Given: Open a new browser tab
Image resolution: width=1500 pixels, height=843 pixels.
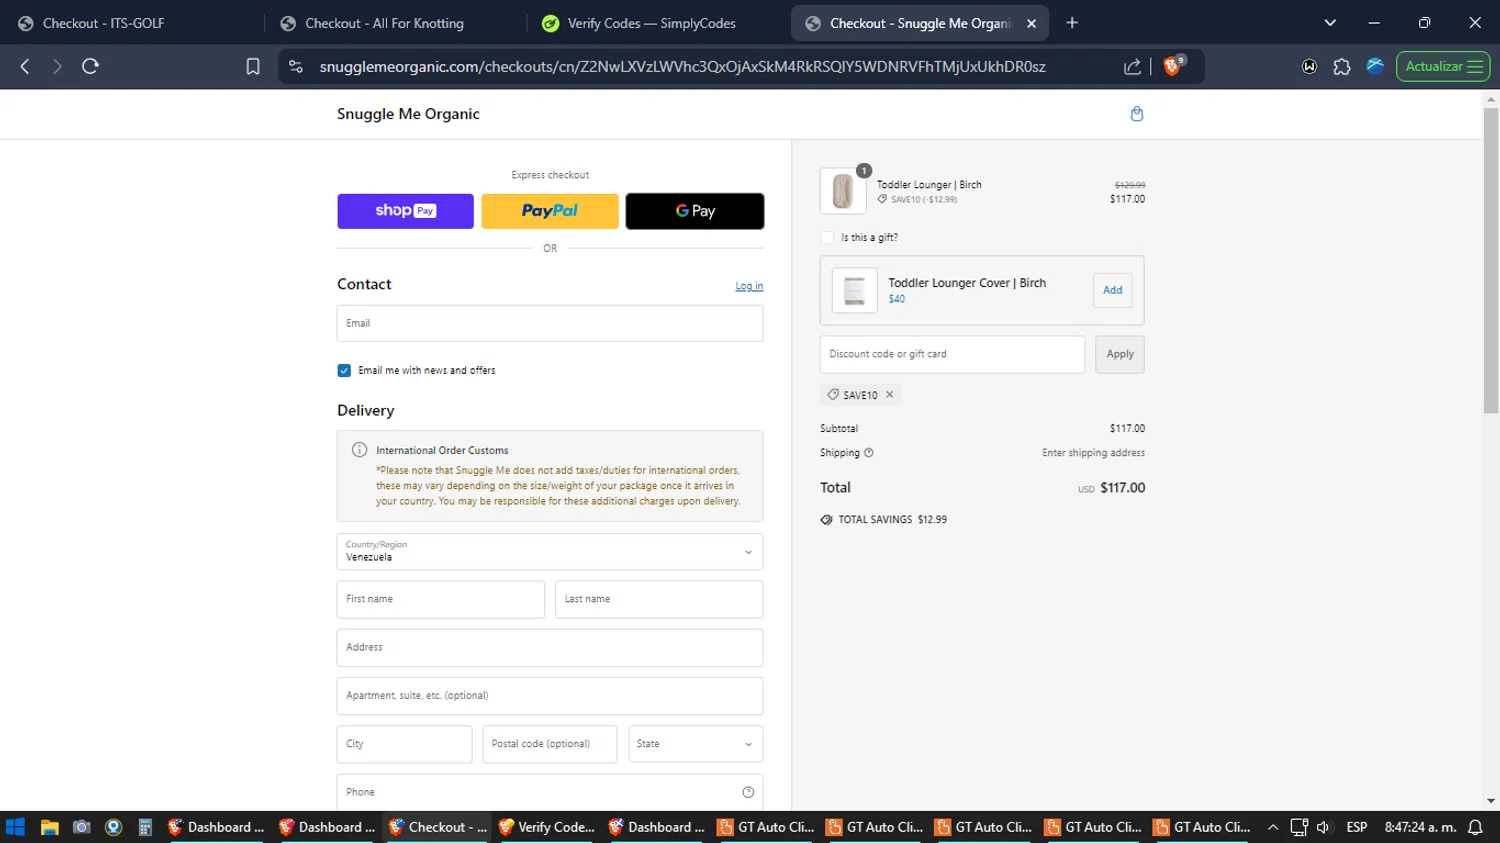Looking at the screenshot, I should tap(1072, 23).
